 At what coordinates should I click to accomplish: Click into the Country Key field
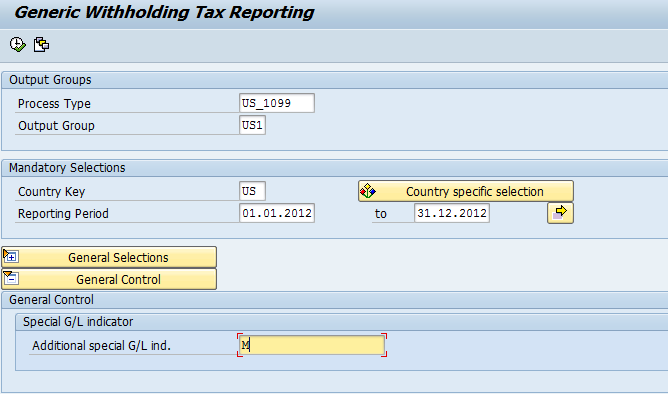[252, 191]
